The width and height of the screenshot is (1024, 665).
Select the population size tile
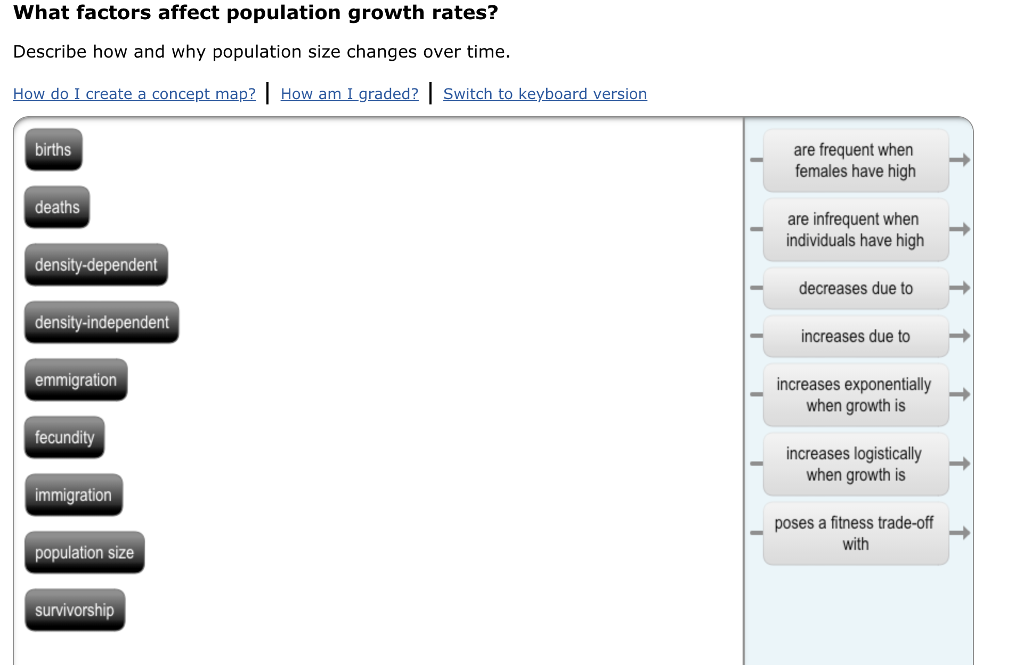[84, 552]
